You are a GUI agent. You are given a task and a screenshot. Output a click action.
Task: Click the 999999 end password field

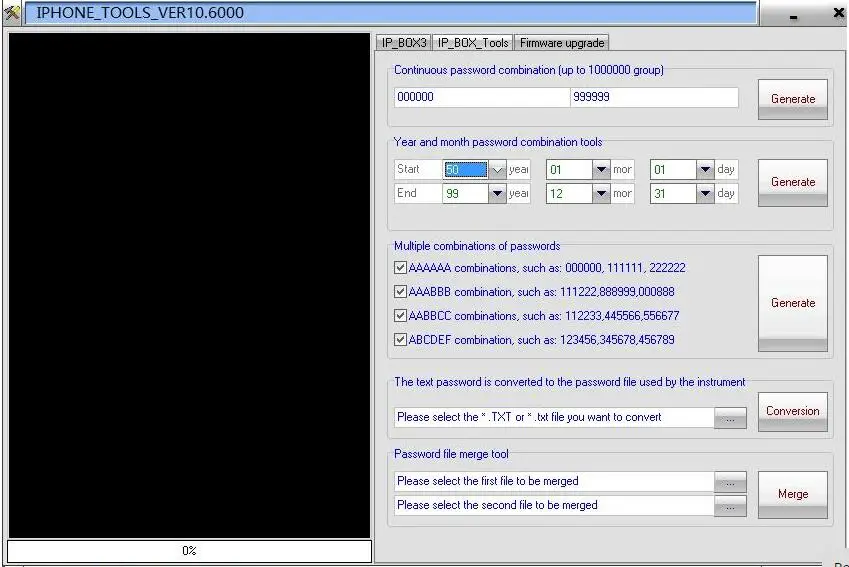click(x=654, y=97)
